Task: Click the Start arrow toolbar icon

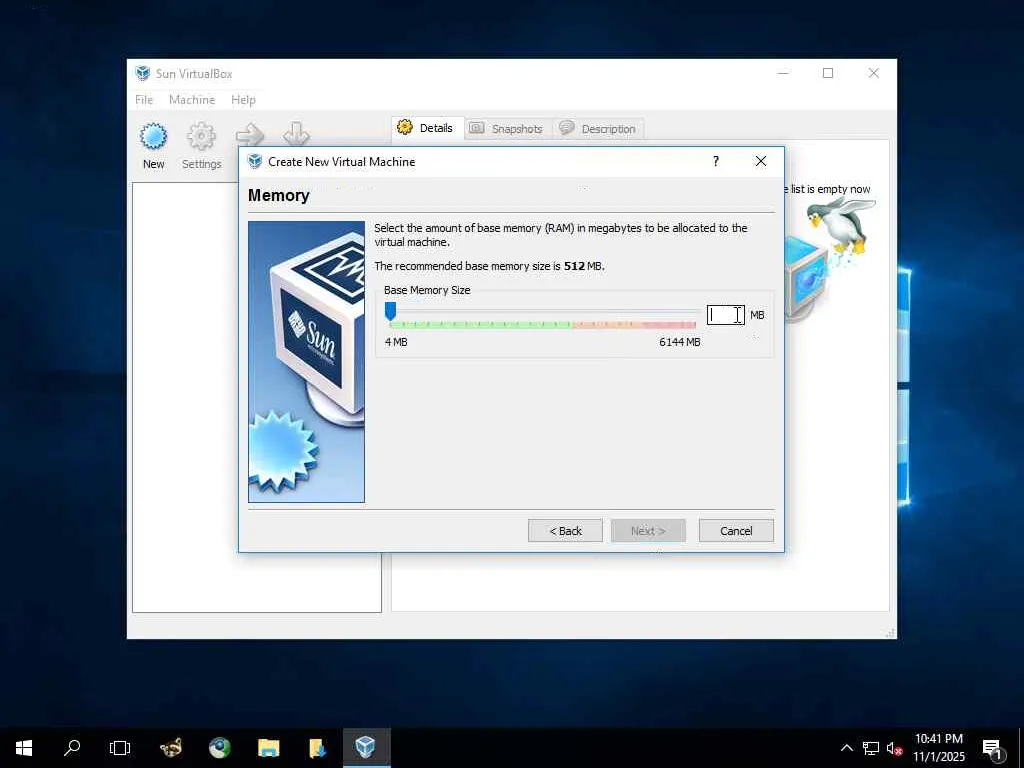Action: (x=249, y=135)
